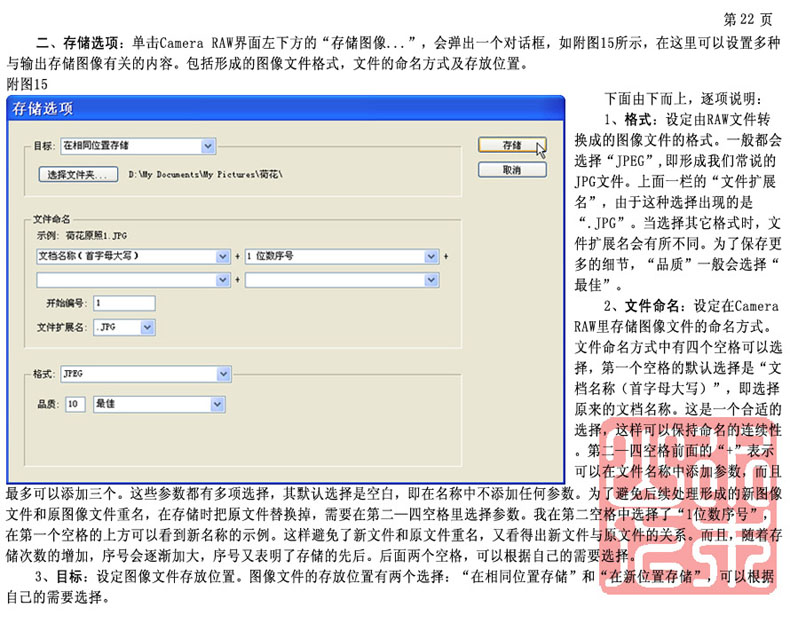The image size is (790, 639).
Task: Click the 文件命名 group label
Action: [51, 219]
